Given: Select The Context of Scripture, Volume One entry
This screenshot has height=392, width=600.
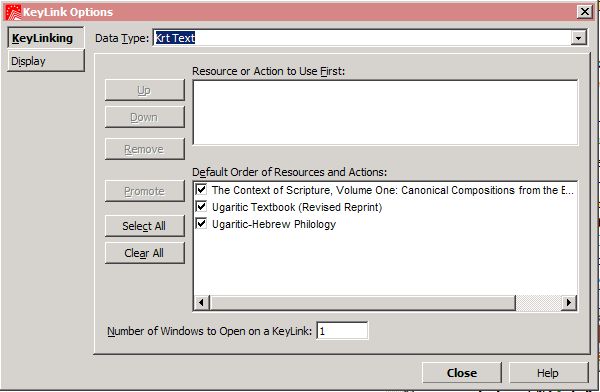Looking at the screenshot, I should [393, 190].
